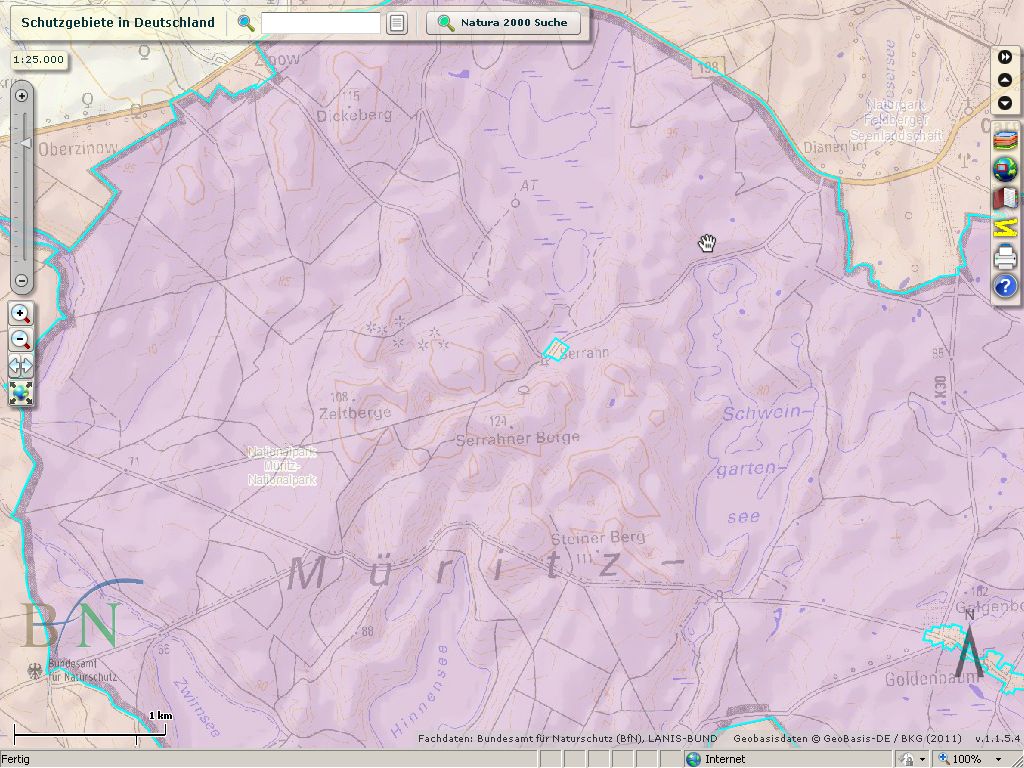The height and width of the screenshot is (768, 1024).
Task: Click the zoom-in magnifier tool
Action: 21,314
